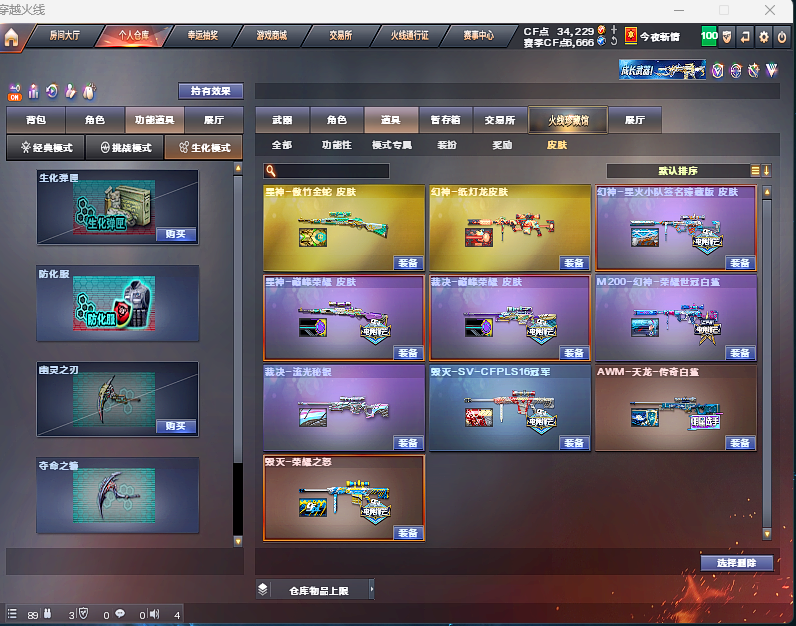The width and height of the screenshot is (796, 626).
Task: Filter by 全部 category
Action: 282,145
